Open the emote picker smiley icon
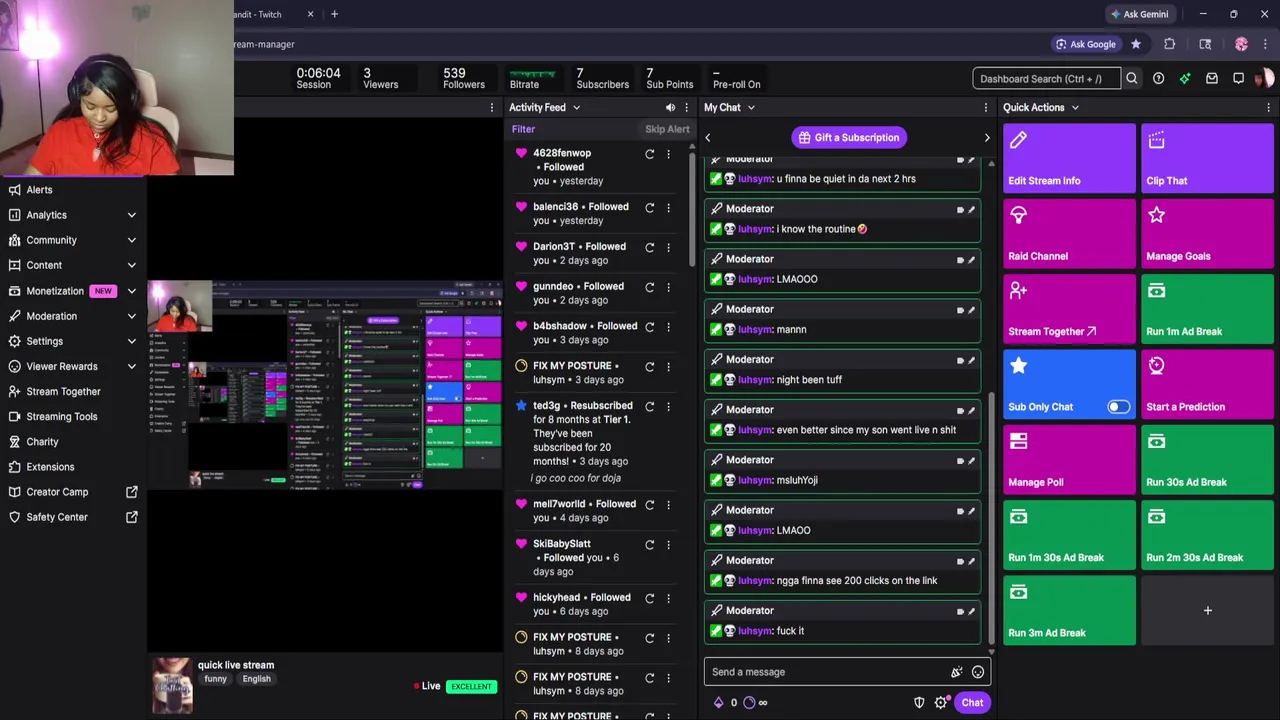 click(978, 672)
